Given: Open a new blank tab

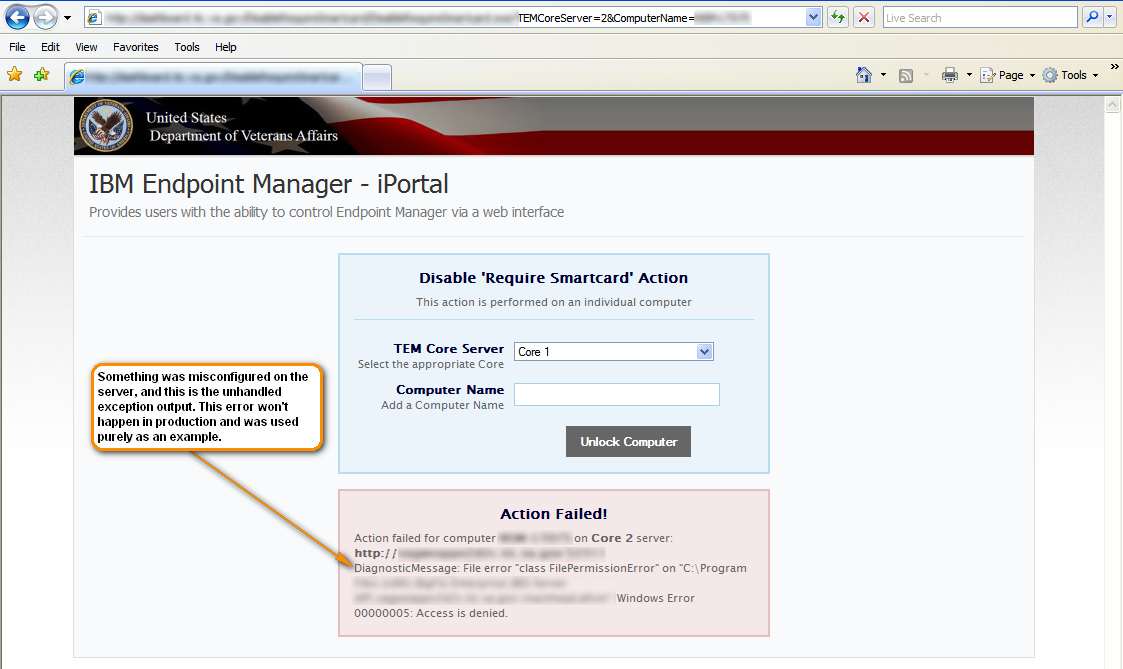Looking at the screenshot, I should click(x=377, y=77).
